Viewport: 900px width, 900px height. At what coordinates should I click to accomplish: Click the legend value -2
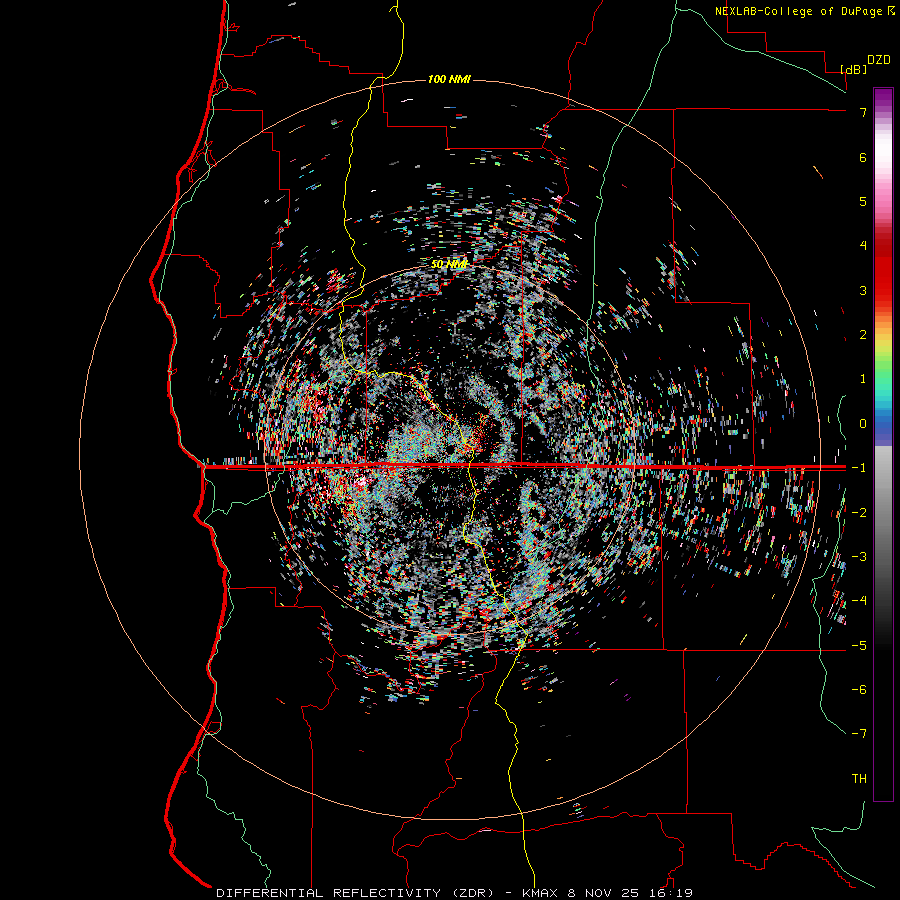(x=859, y=512)
